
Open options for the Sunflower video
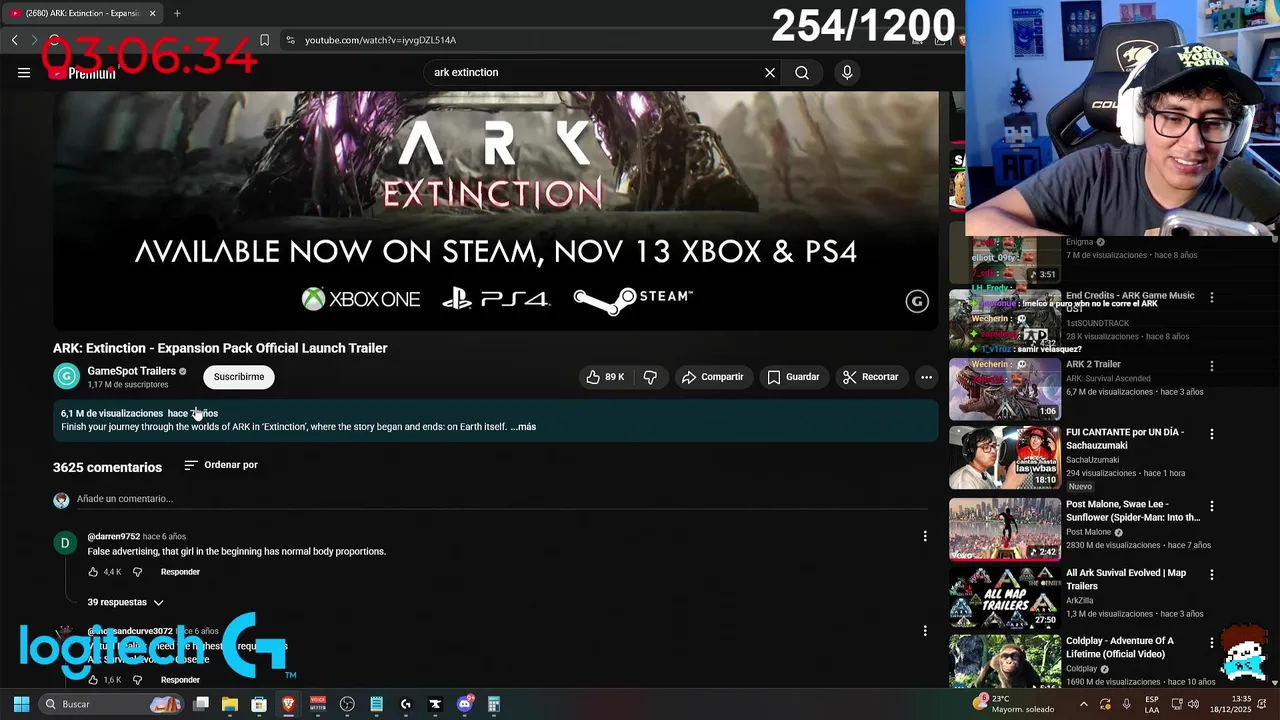click(1212, 506)
